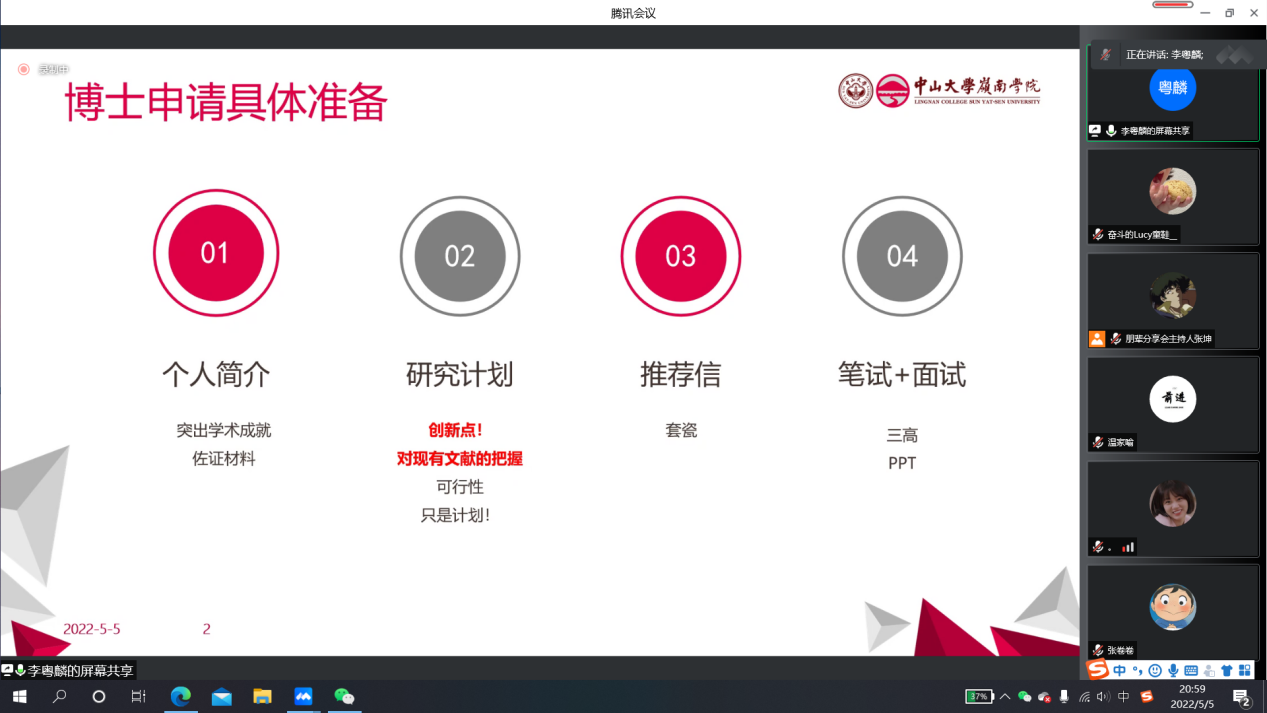1267x713 pixels.
Task: Open the Sogou emoji smiley panel
Action: point(1155,671)
